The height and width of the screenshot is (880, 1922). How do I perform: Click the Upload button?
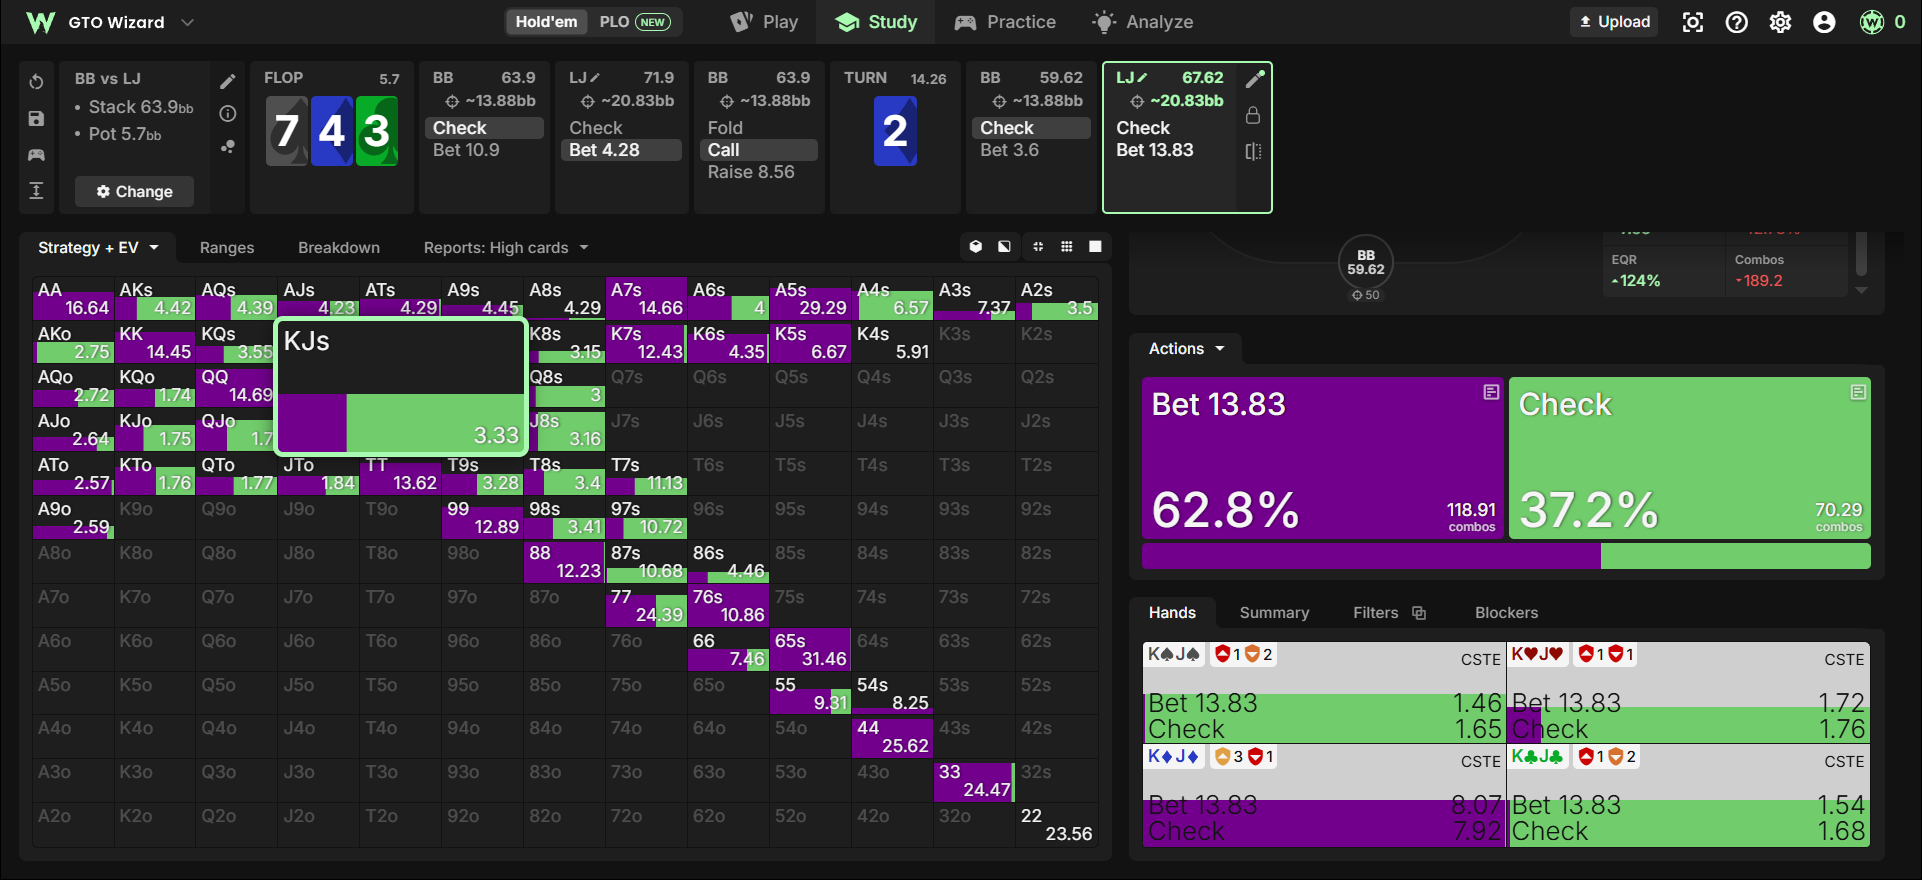(1614, 22)
